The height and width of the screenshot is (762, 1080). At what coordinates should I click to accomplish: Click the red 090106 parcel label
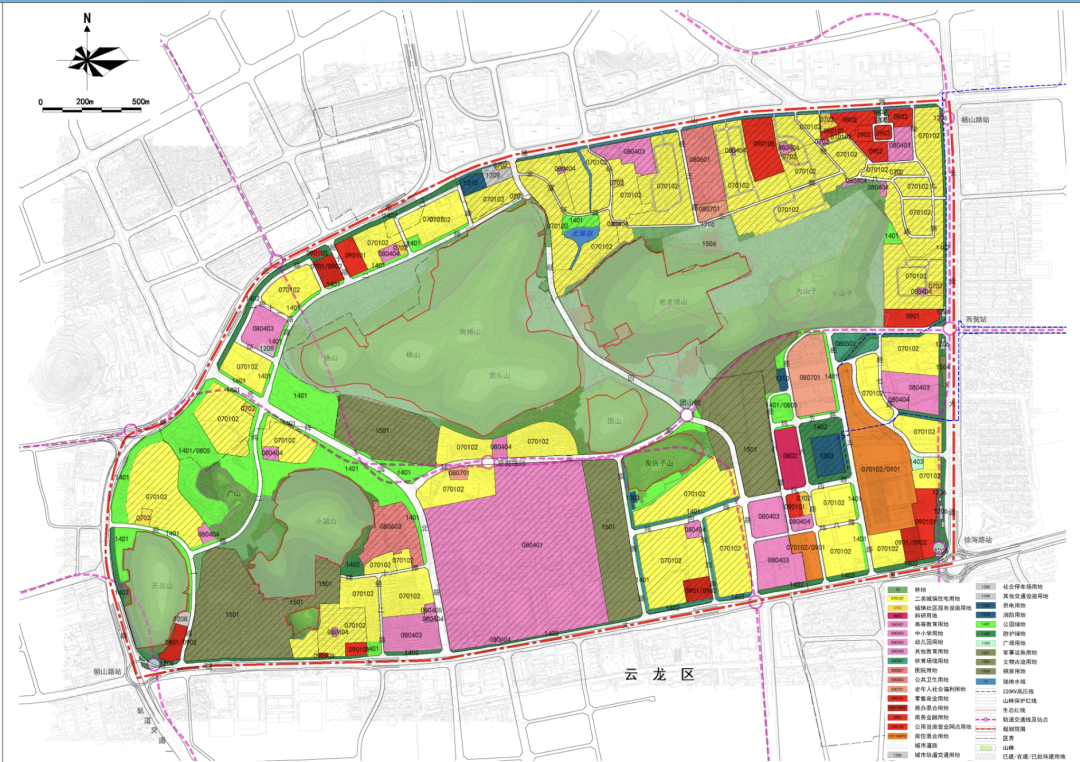tap(763, 144)
